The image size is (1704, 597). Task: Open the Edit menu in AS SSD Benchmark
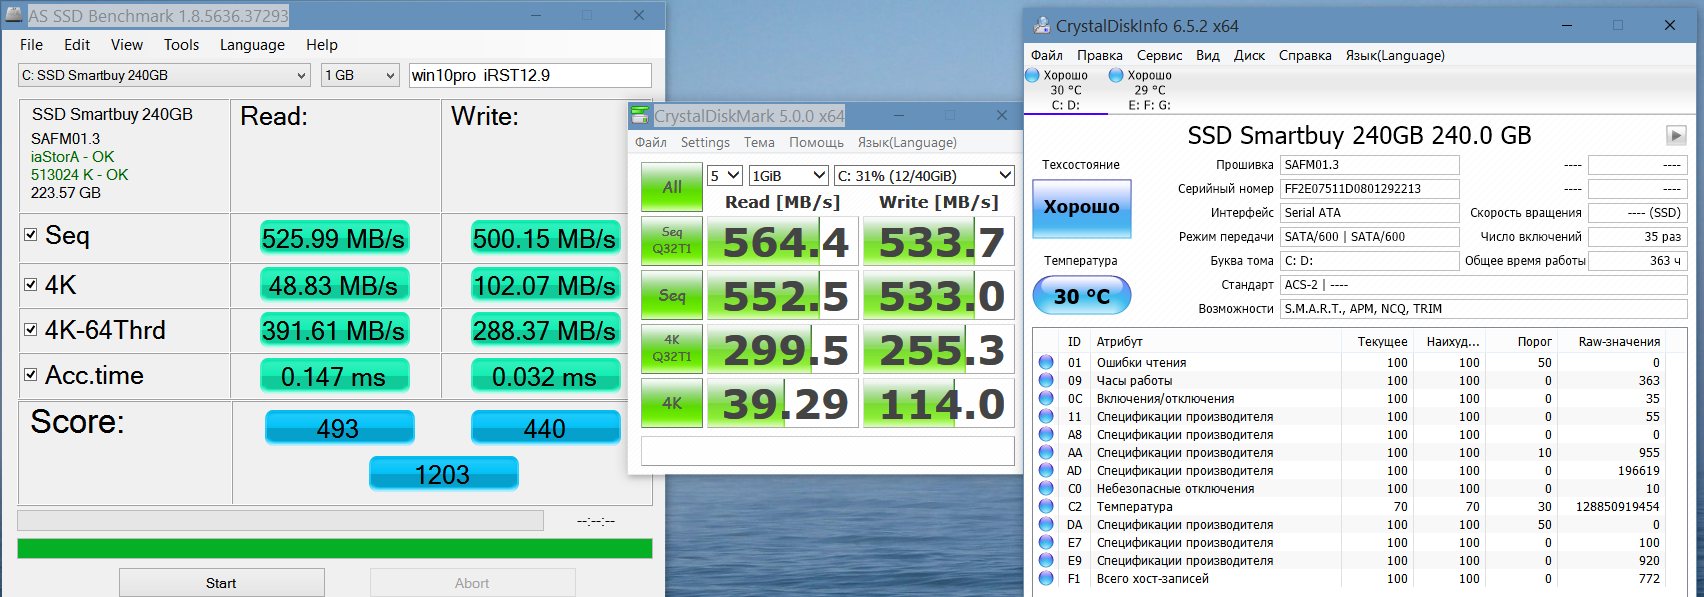coord(77,45)
